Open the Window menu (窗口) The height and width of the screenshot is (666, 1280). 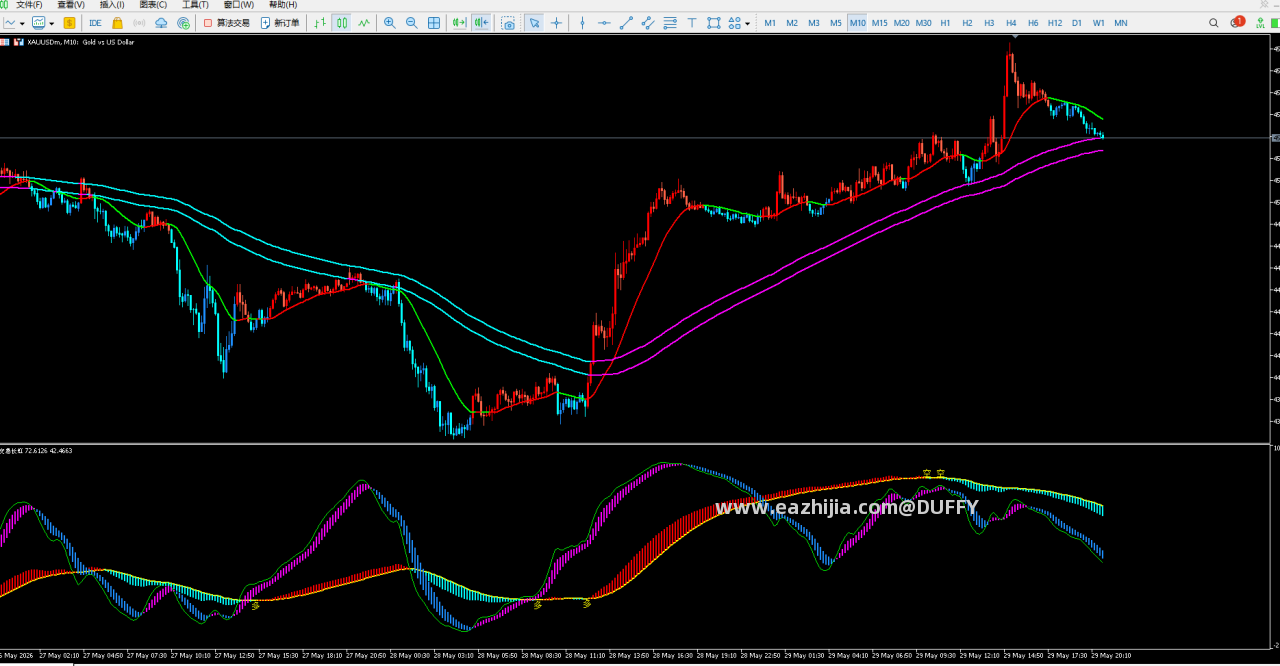[x=239, y=5]
